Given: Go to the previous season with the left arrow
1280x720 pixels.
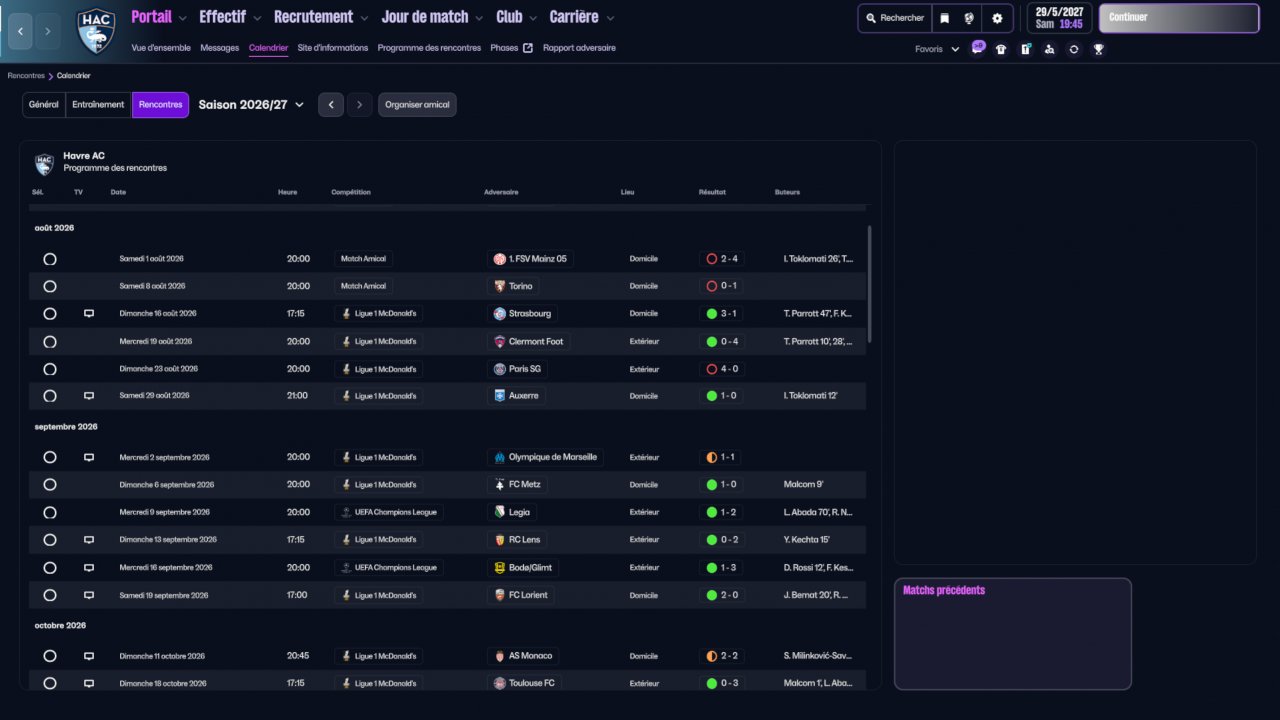Looking at the screenshot, I should [x=331, y=105].
